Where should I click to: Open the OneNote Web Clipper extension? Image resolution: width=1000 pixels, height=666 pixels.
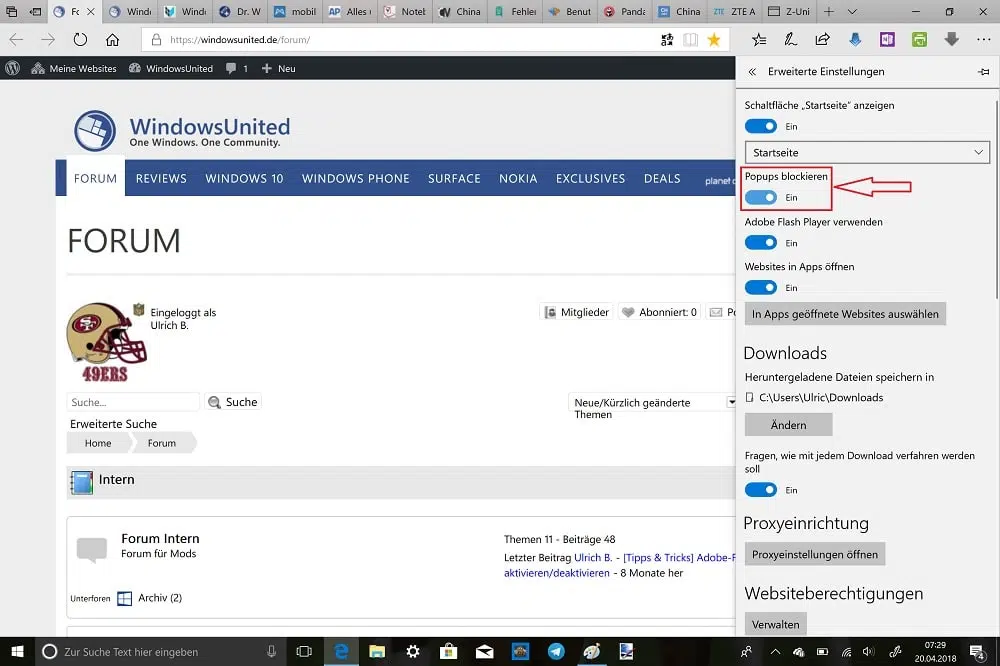click(887, 40)
